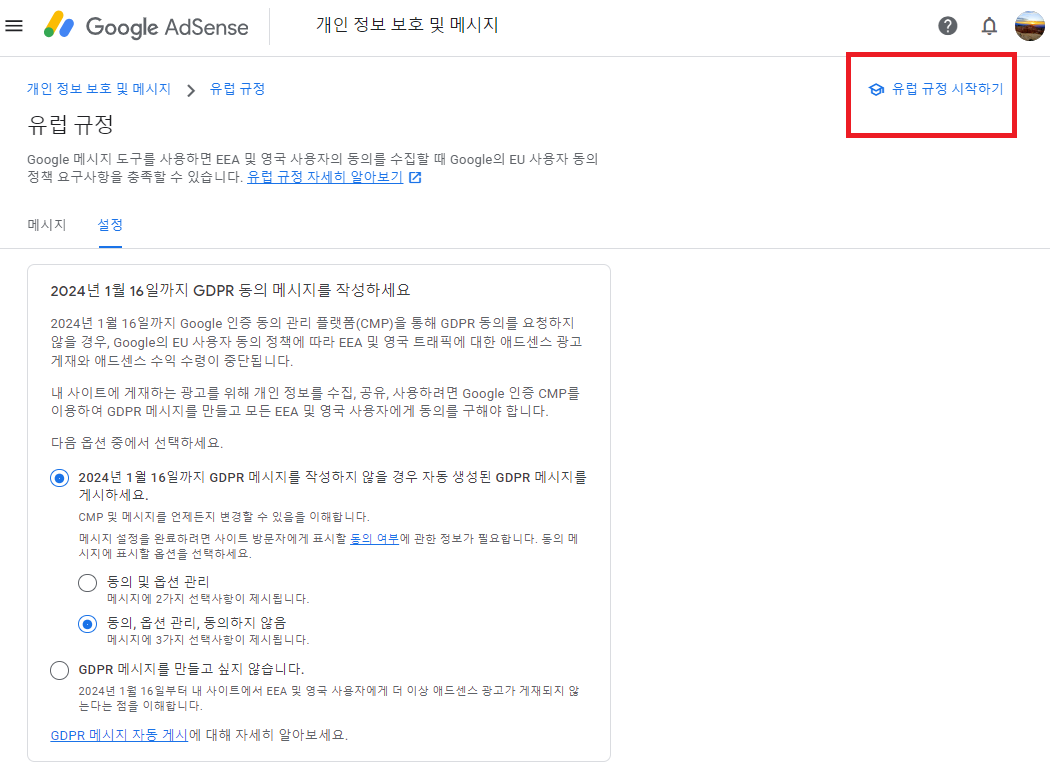The image size is (1050, 768).
Task: Open the hamburger main menu
Action: point(14,26)
